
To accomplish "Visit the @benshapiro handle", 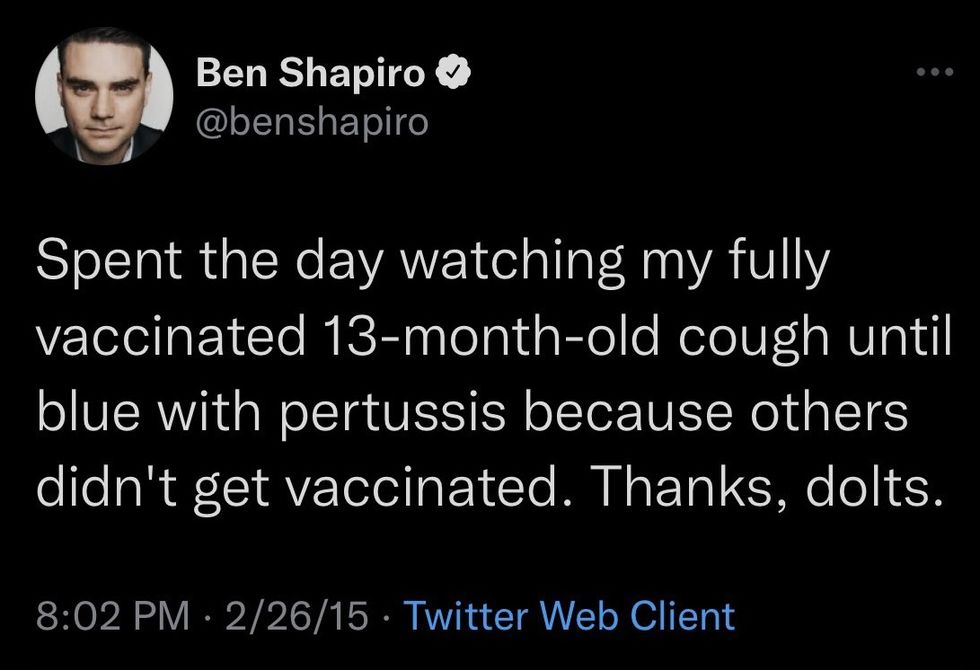I will (x=312, y=121).
